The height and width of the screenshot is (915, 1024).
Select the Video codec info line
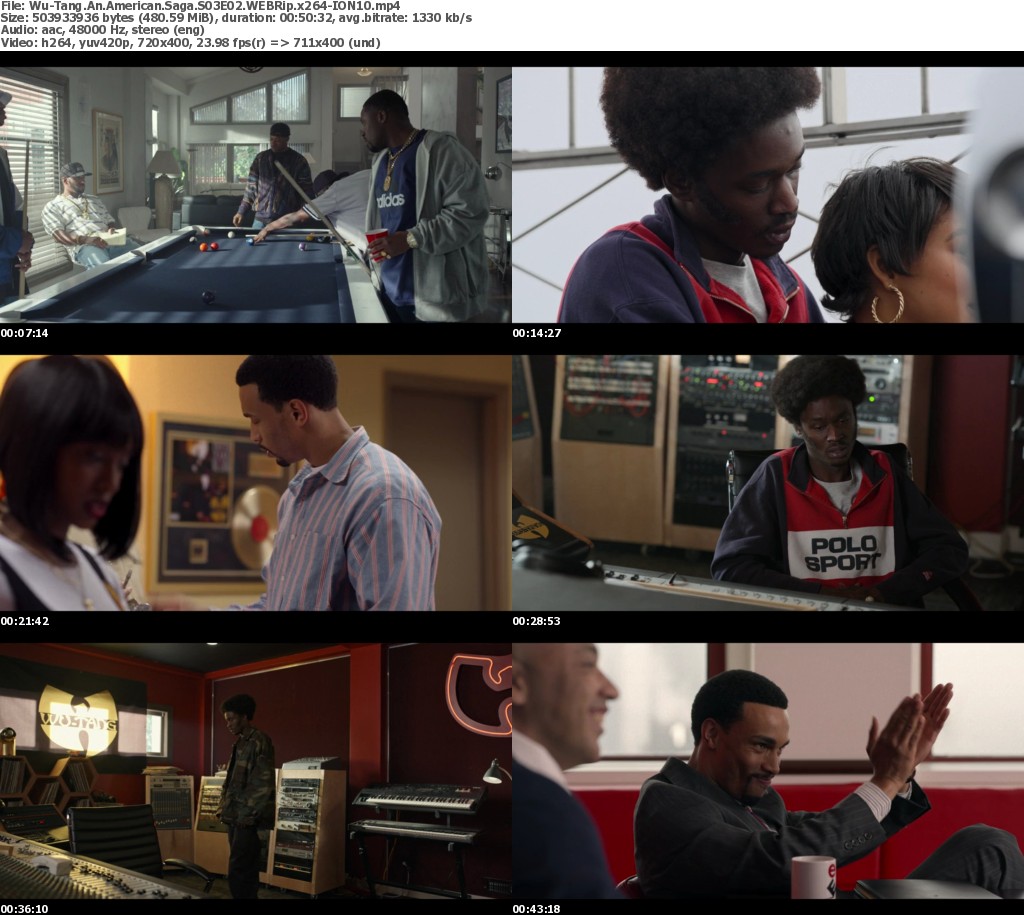coord(190,43)
